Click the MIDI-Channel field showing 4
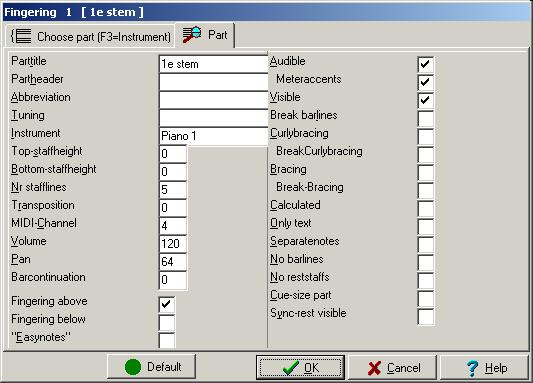533x383 pixels. coord(173,226)
